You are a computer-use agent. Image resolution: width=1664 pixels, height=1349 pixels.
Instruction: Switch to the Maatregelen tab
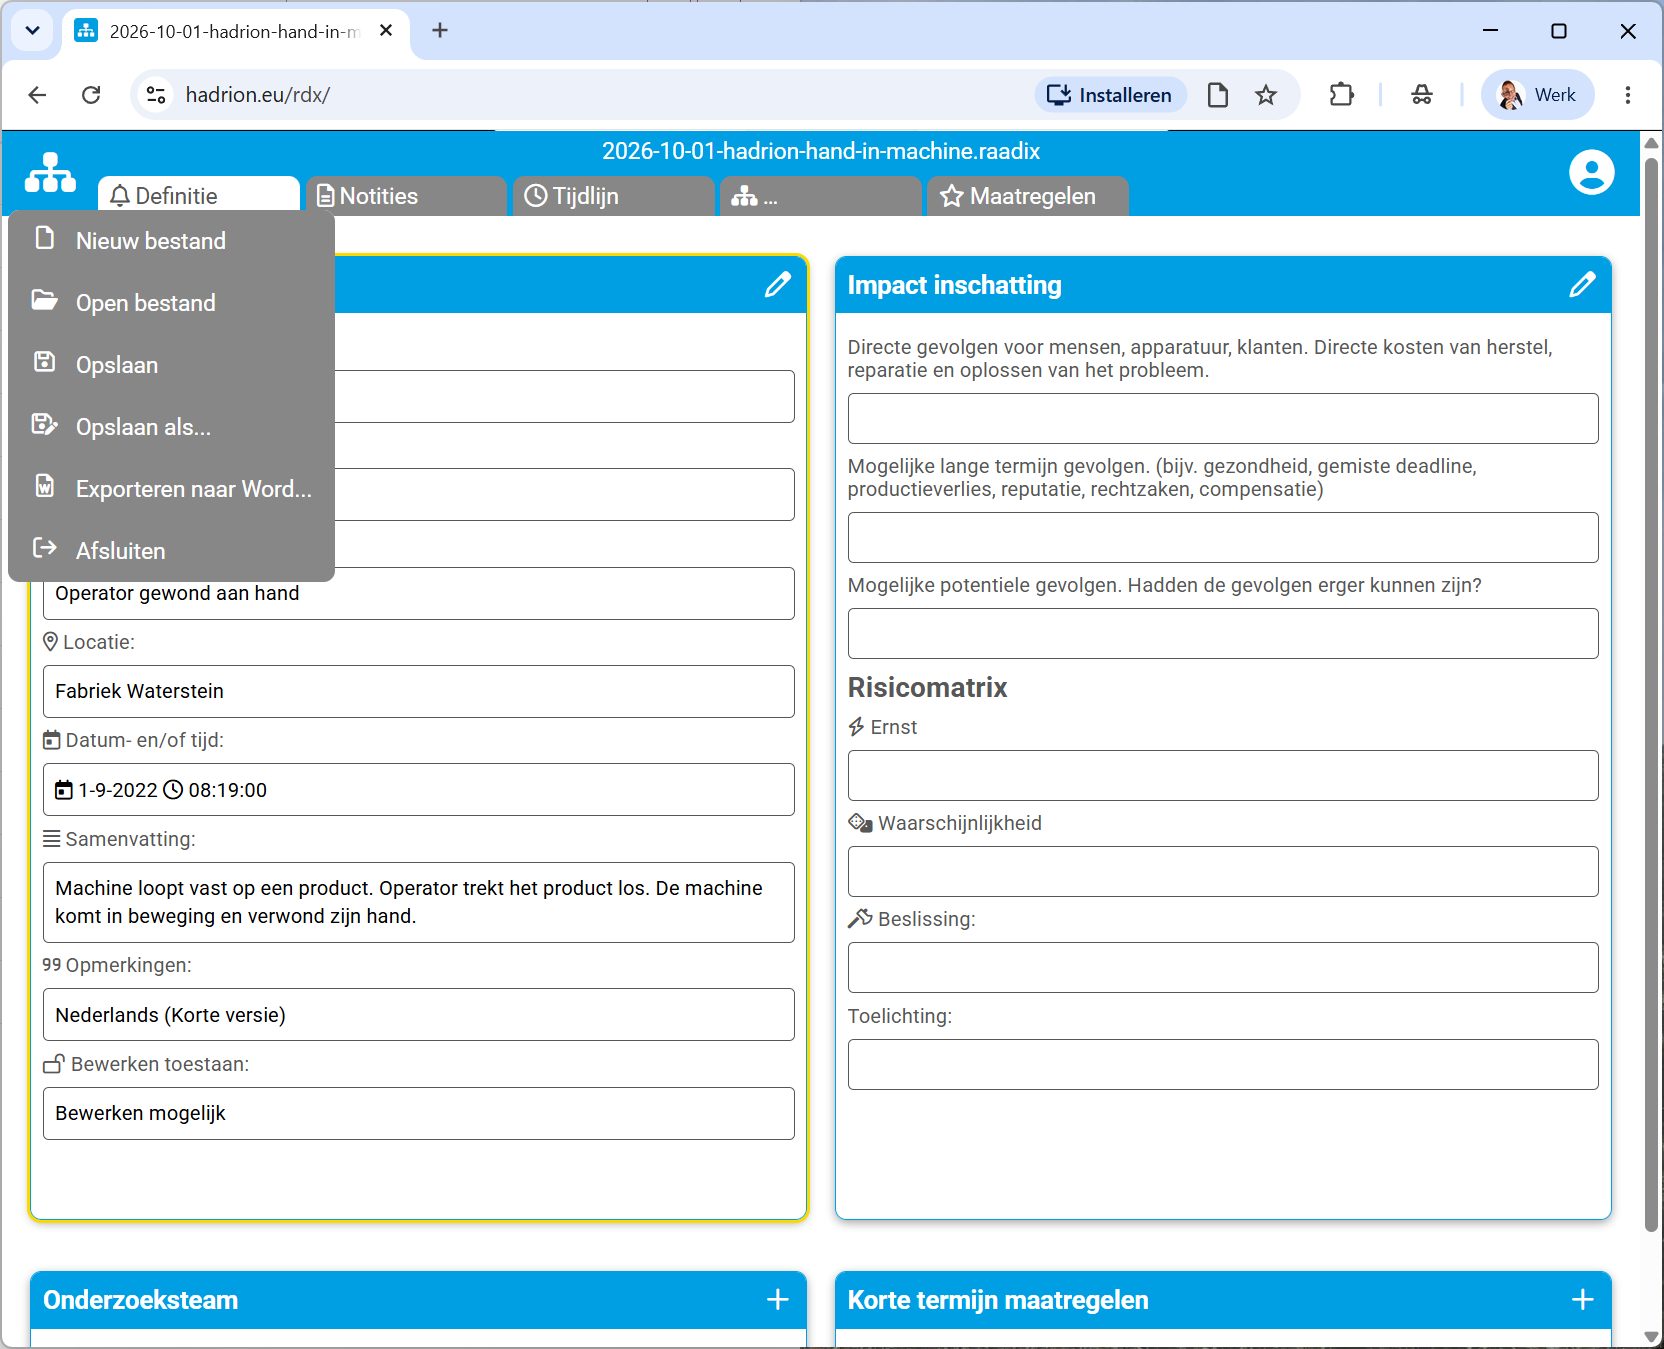(1027, 196)
